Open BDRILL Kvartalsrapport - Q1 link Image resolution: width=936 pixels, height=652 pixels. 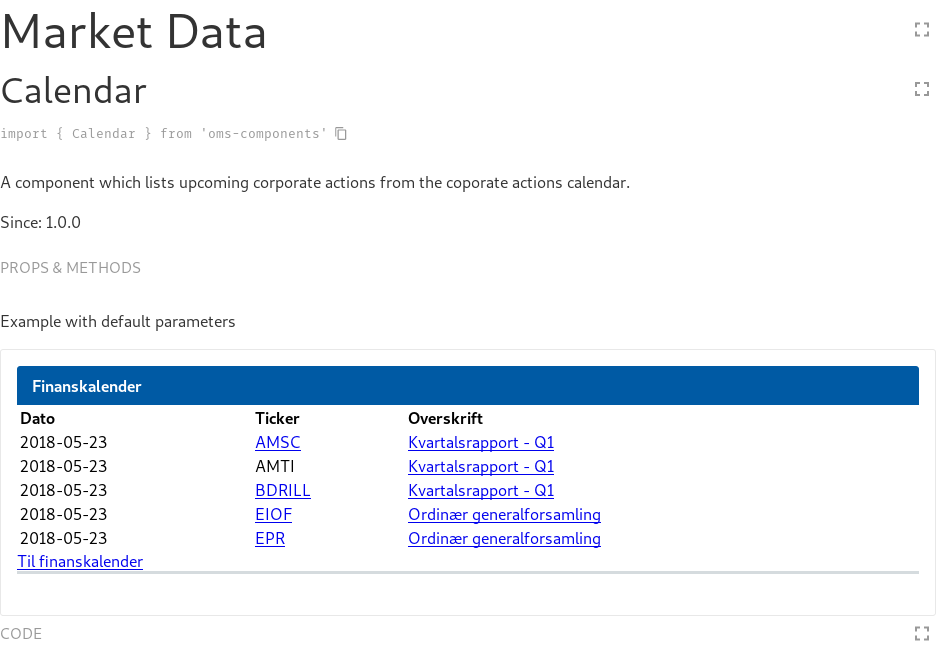pos(481,490)
